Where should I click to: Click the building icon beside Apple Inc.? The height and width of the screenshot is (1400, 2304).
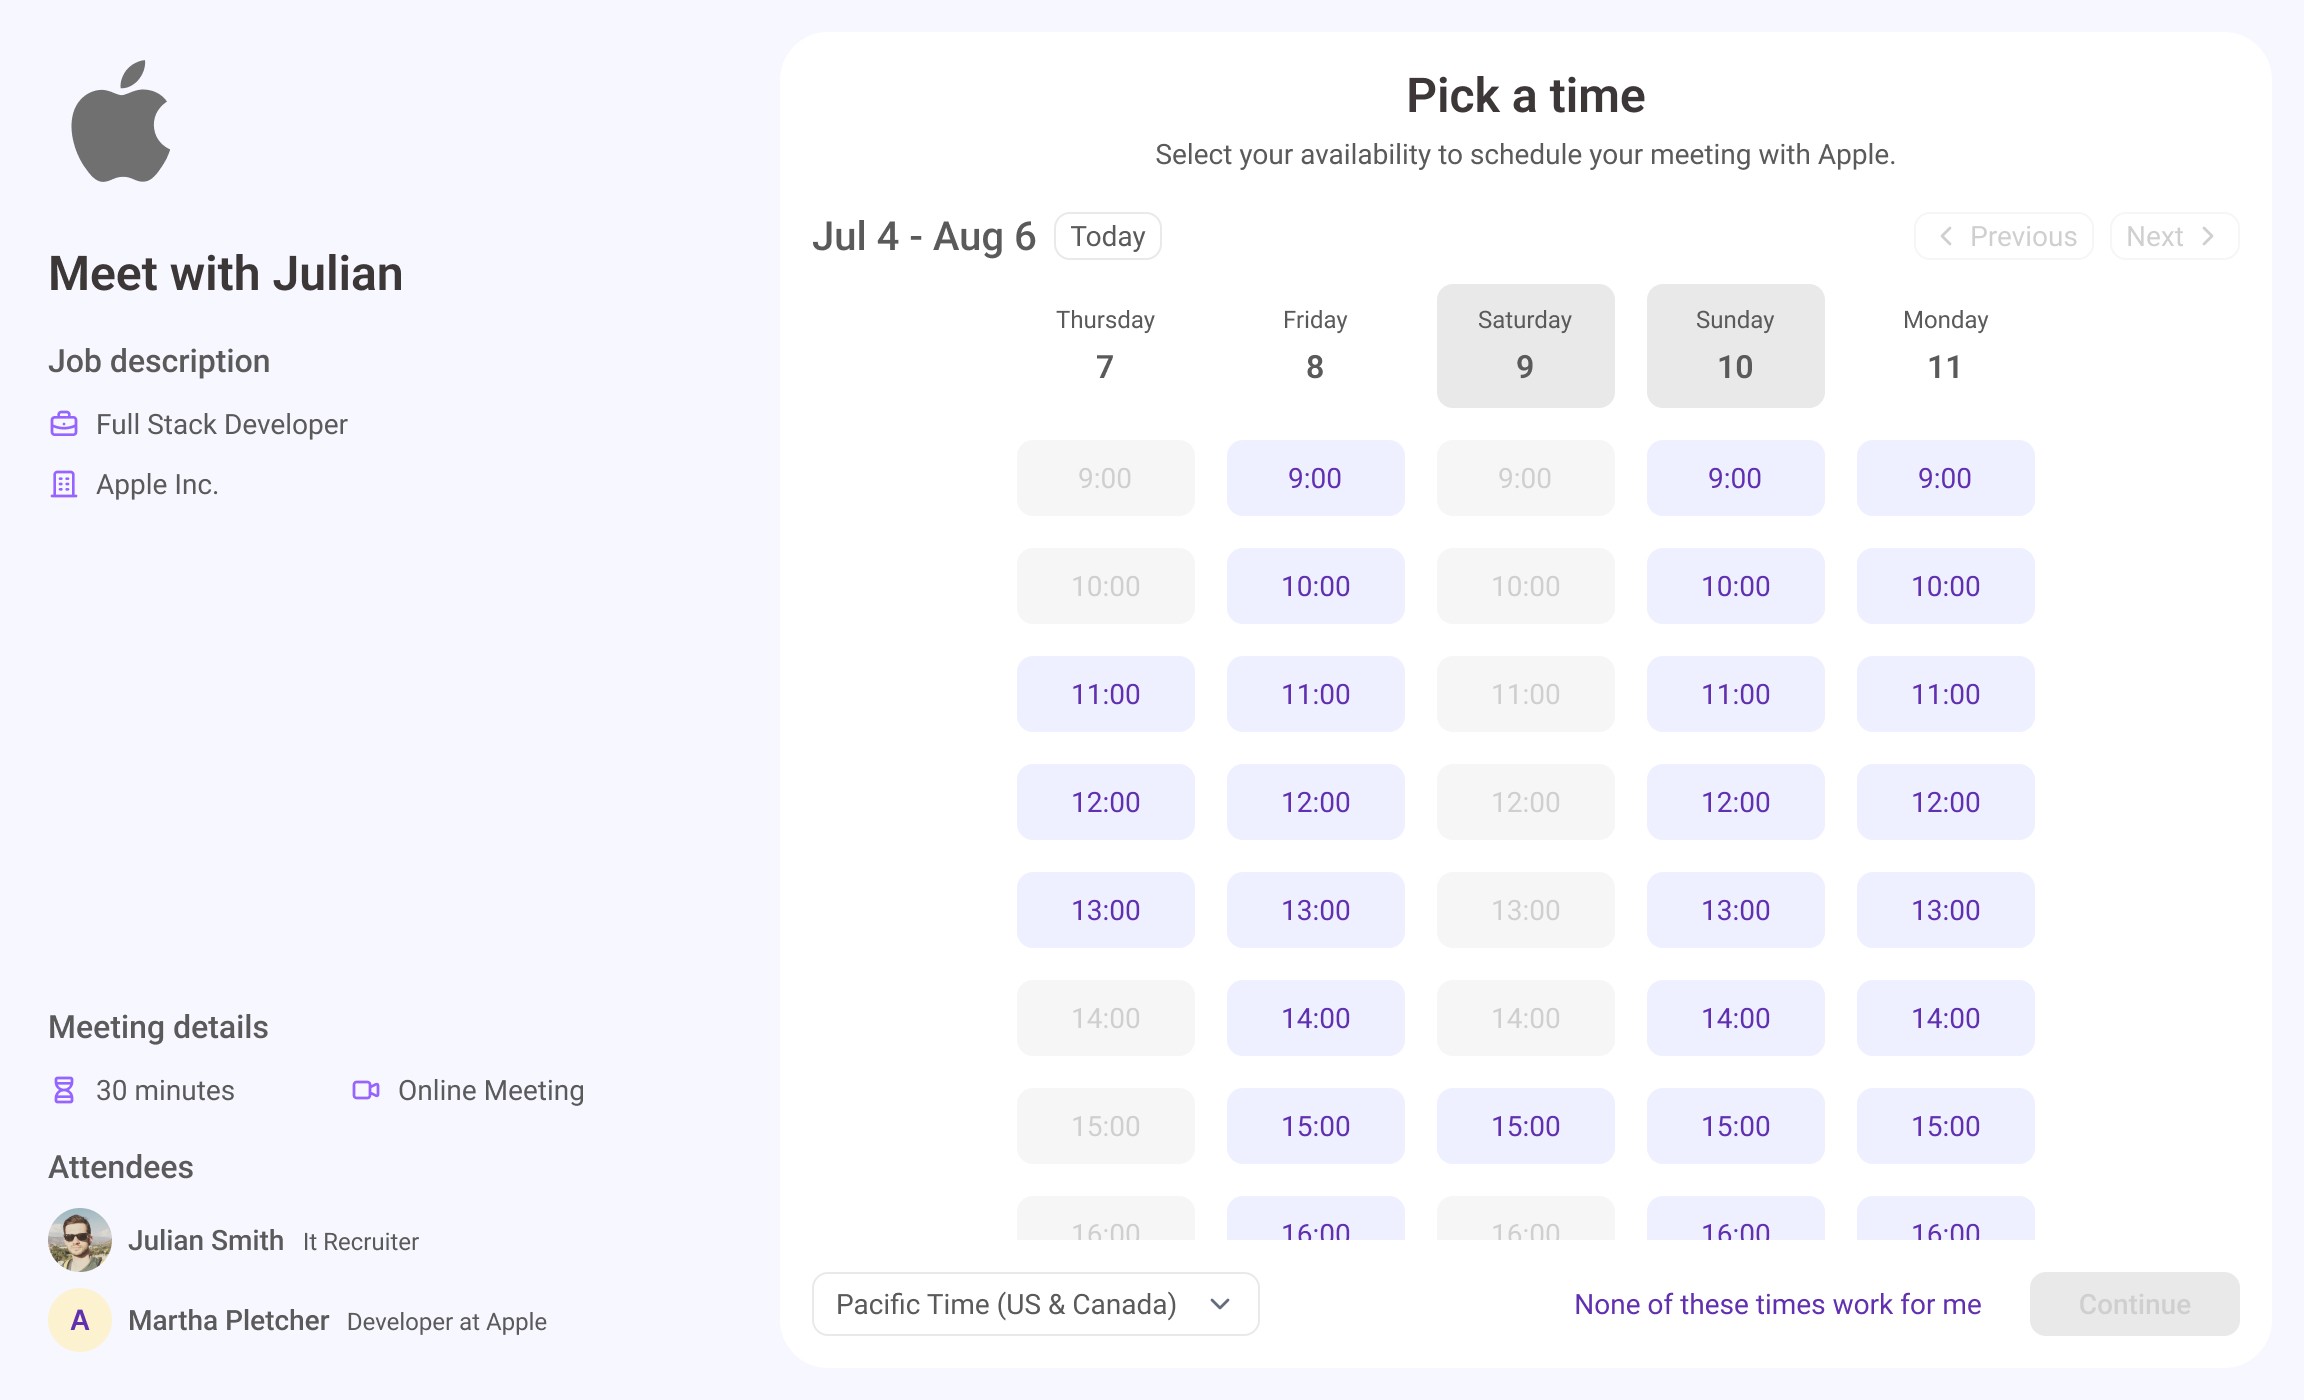(x=64, y=484)
